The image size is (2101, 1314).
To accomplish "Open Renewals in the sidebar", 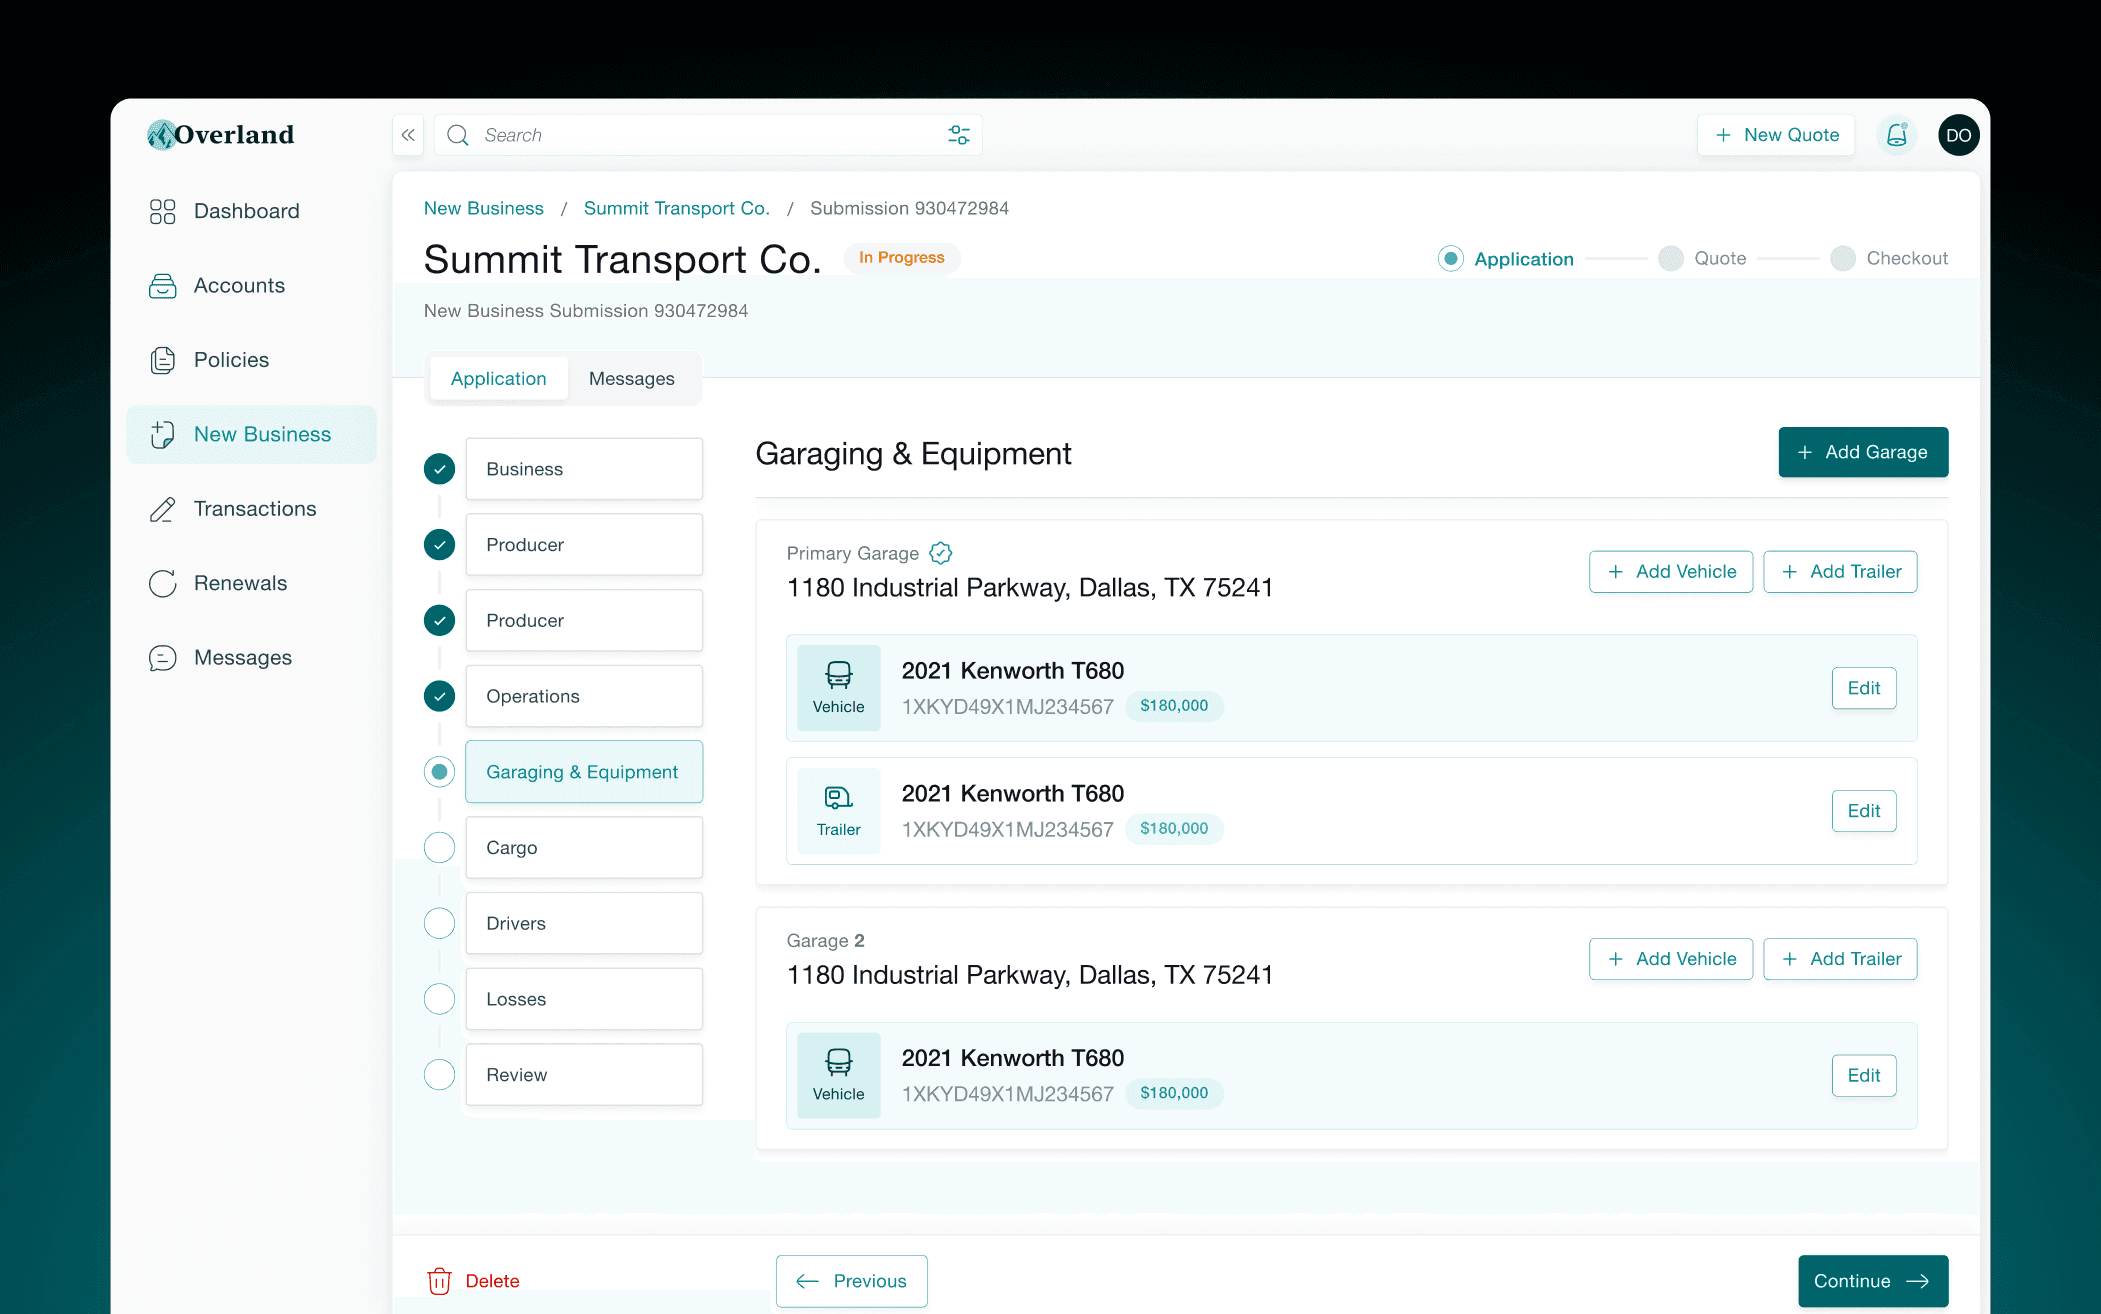I will [x=240, y=583].
